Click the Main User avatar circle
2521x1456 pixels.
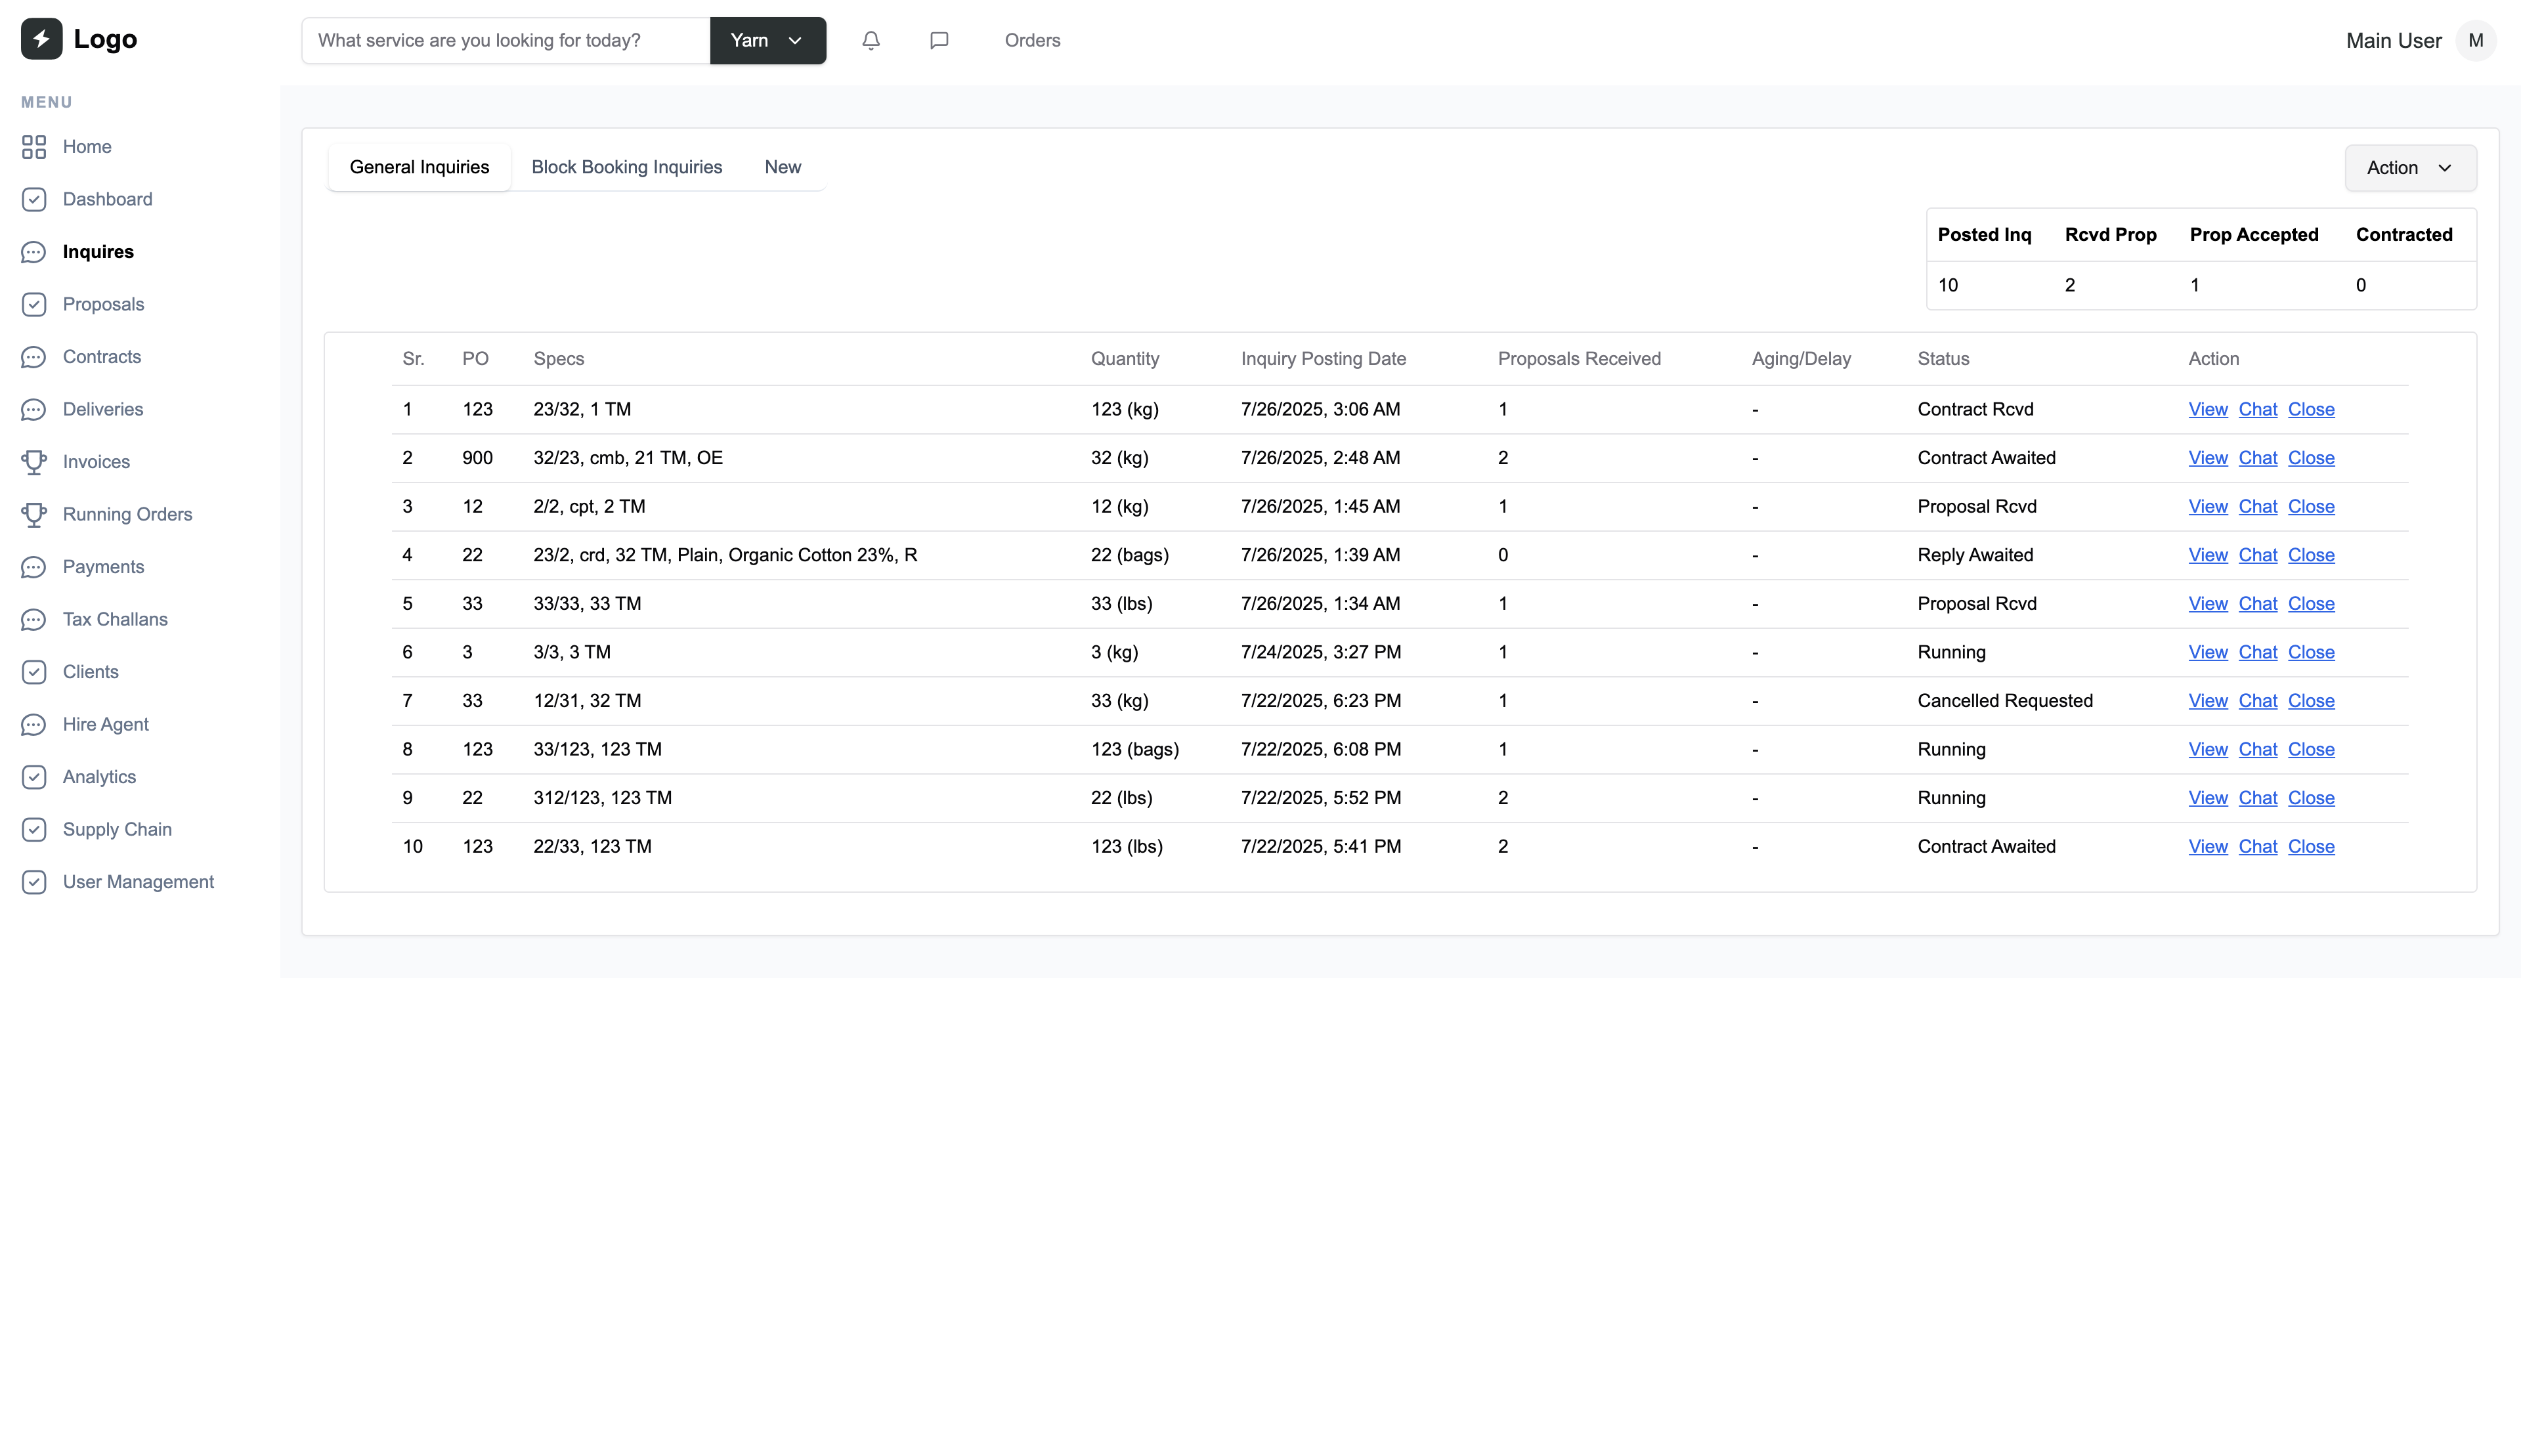click(2475, 40)
